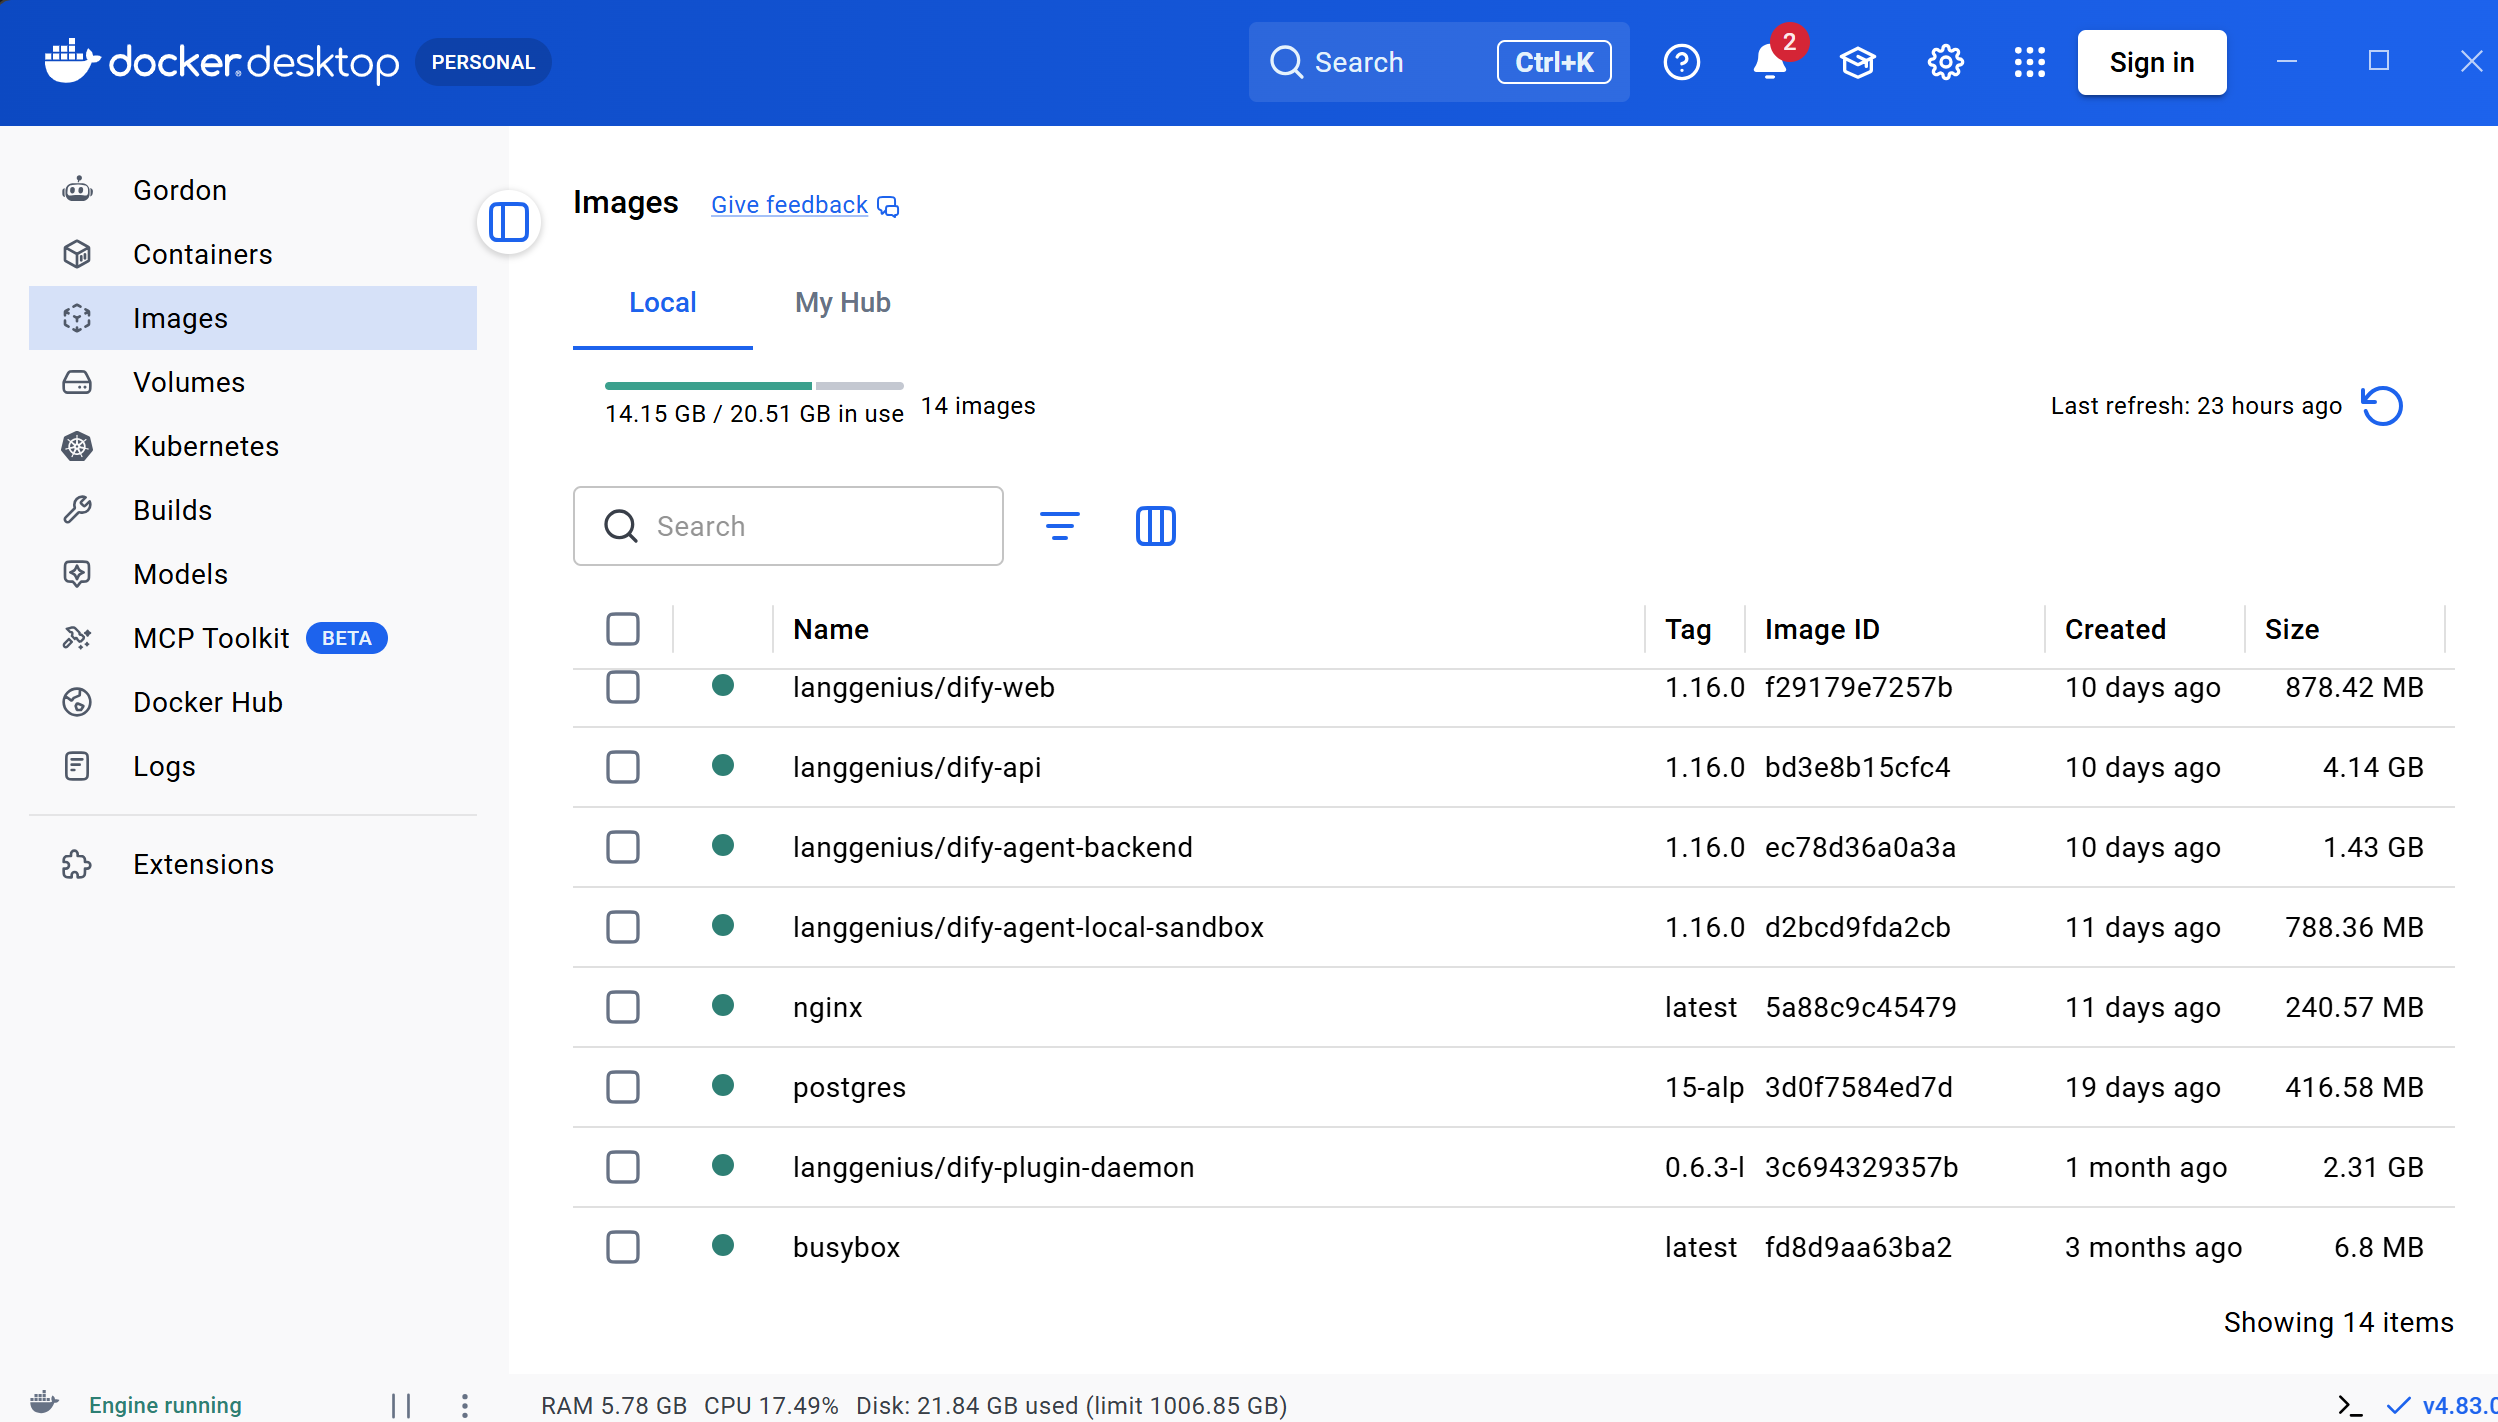Click the global Search Ctrl+K box
2498x1422 pixels.
(x=1439, y=62)
